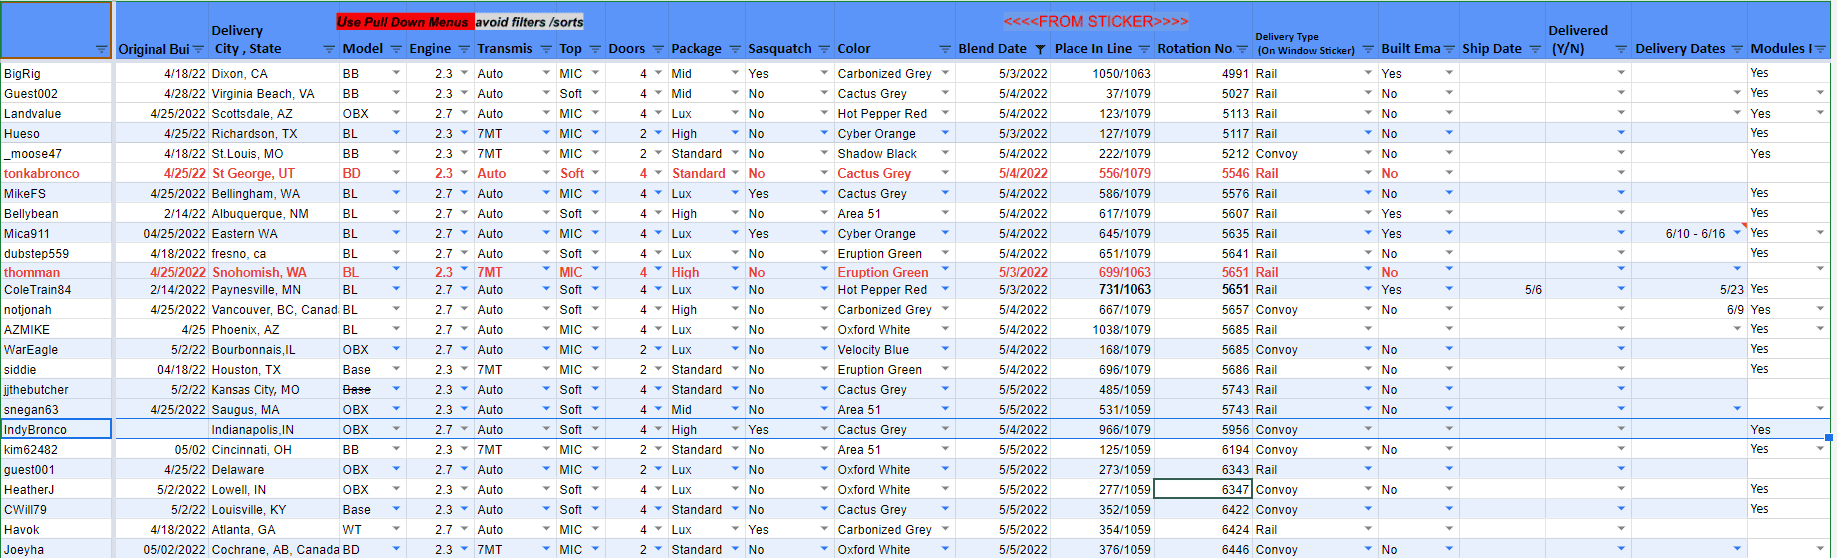Screen dimensions: 1837x558
Task: Select the thomman username cell
Action: 56,272
